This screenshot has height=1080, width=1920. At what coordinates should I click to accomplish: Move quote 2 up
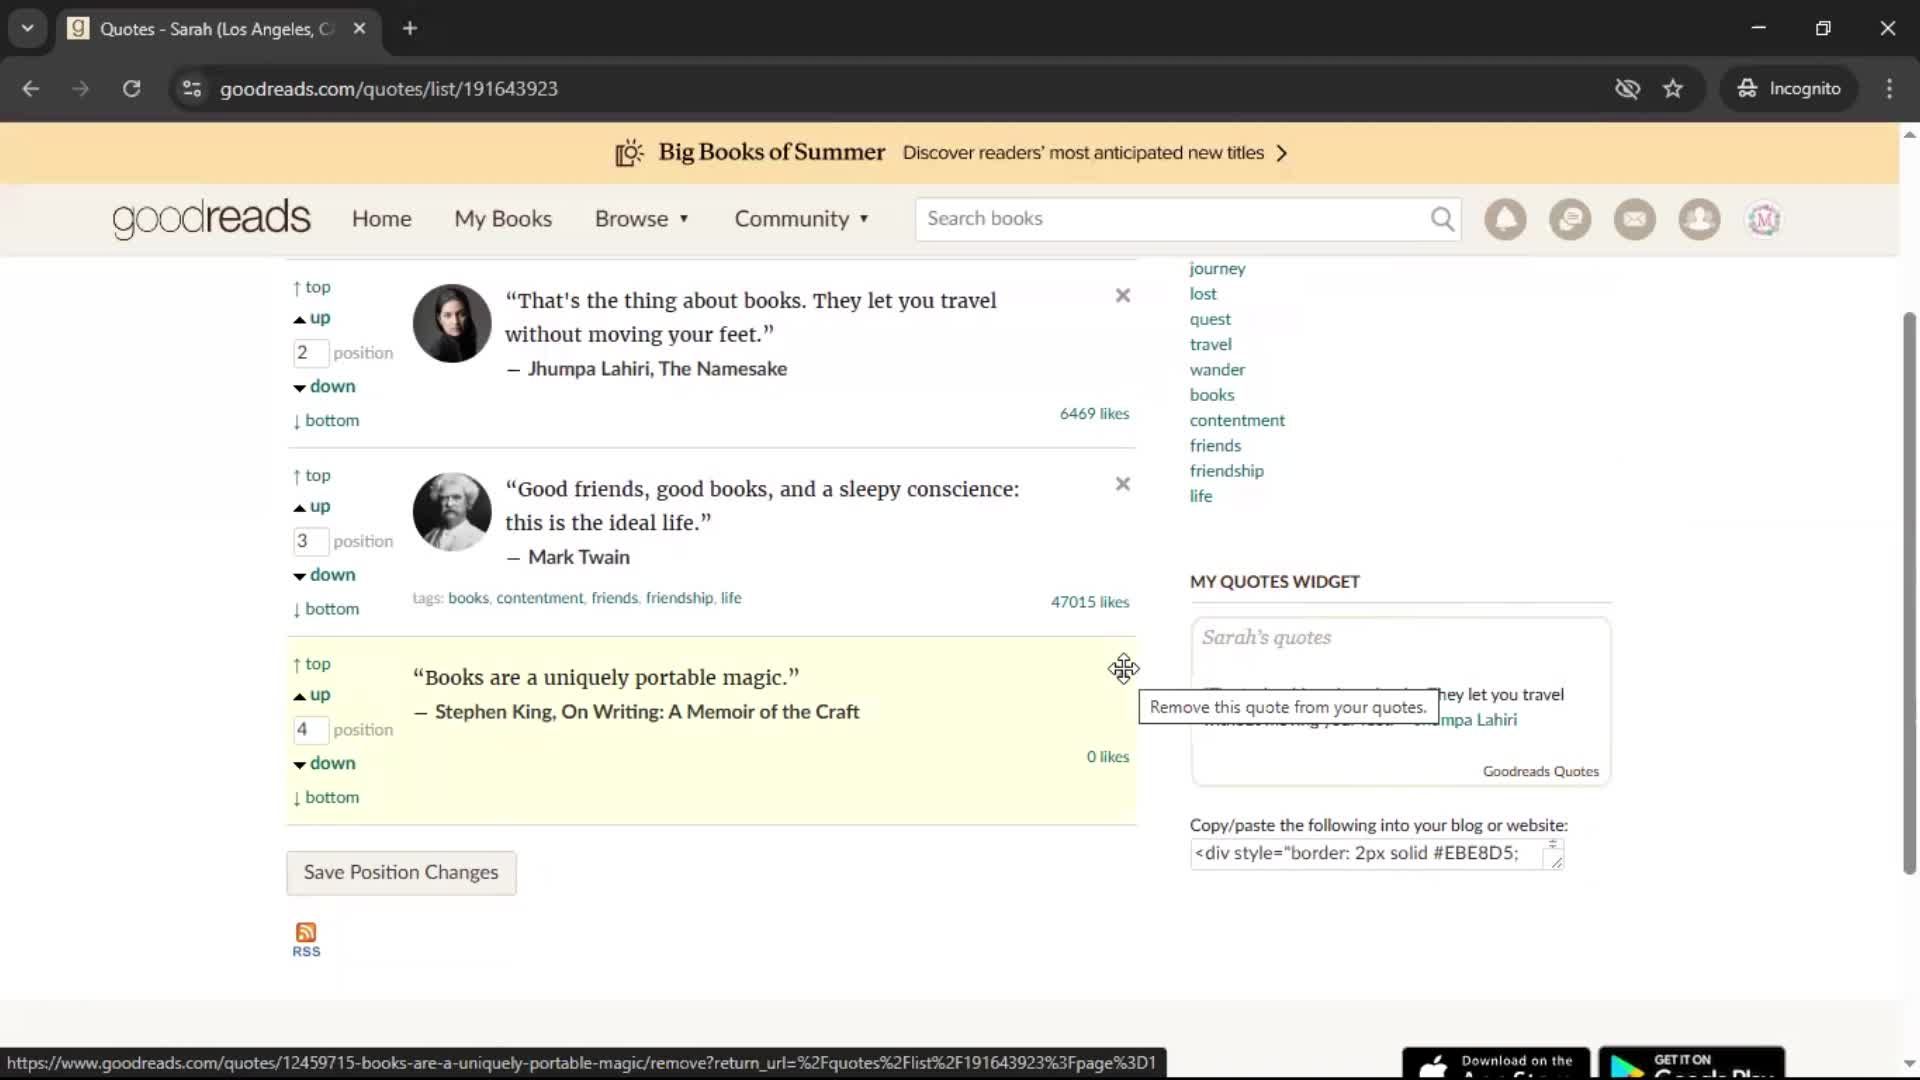pos(311,318)
